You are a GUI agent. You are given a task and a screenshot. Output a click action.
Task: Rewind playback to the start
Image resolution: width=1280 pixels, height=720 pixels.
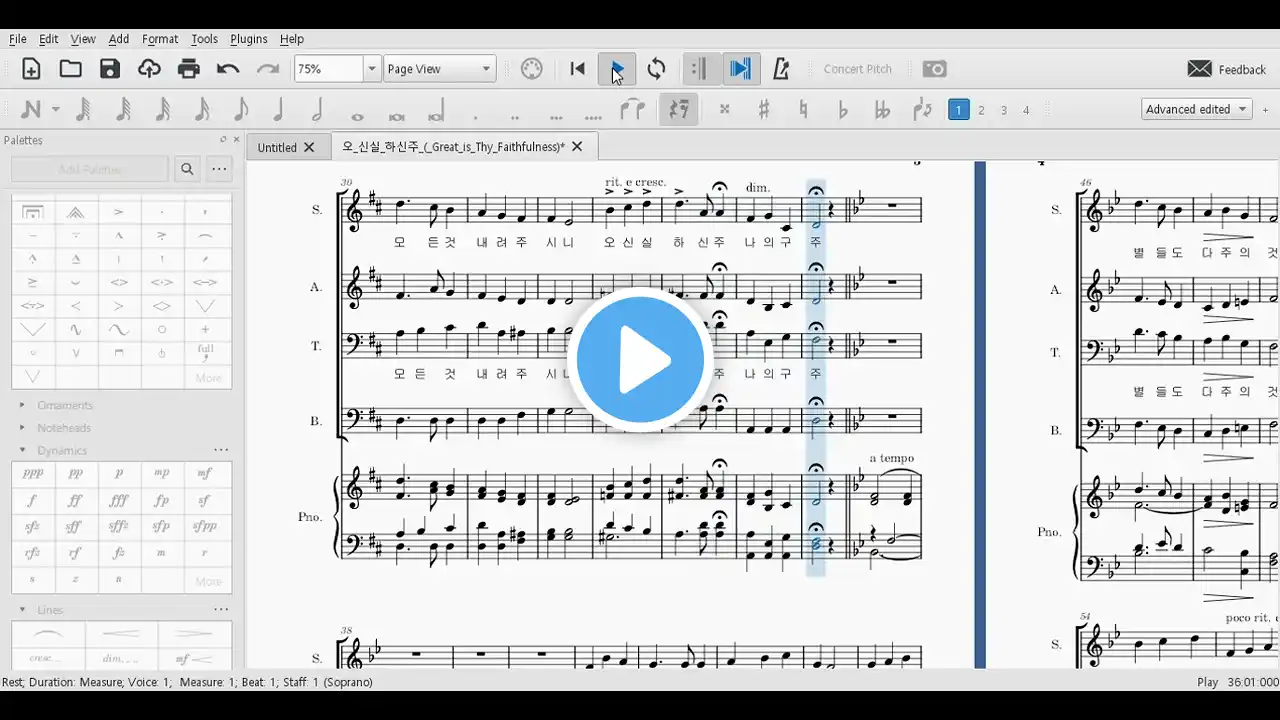click(577, 69)
